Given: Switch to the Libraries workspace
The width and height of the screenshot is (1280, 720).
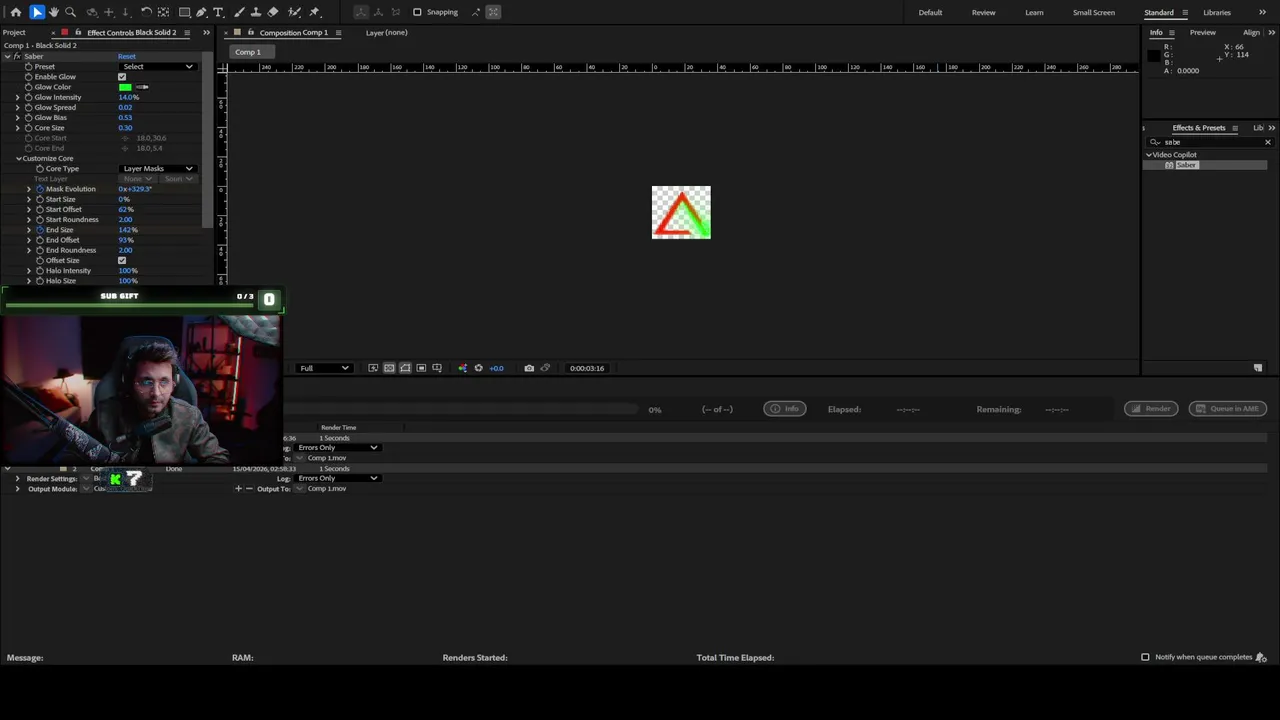Looking at the screenshot, I should click(x=1217, y=13).
